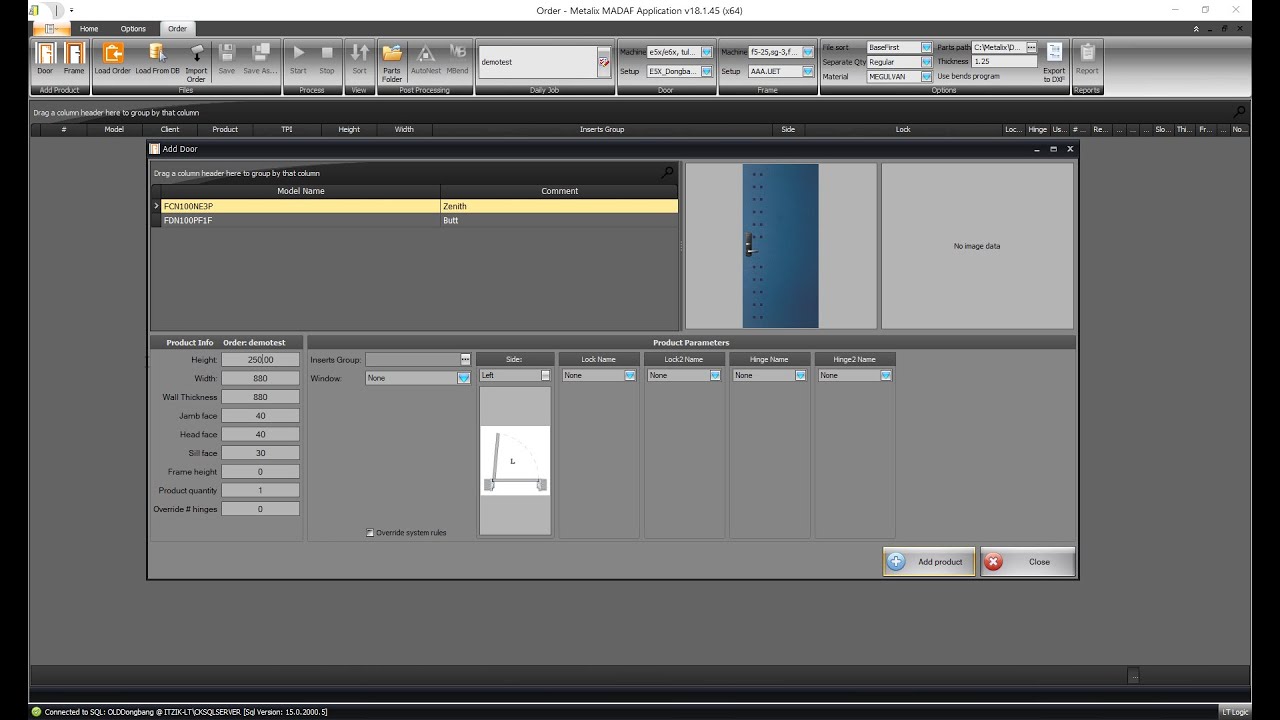Open the Material MEGULVAN dropdown
Viewport: 1280px width, 720px height.
click(927, 76)
